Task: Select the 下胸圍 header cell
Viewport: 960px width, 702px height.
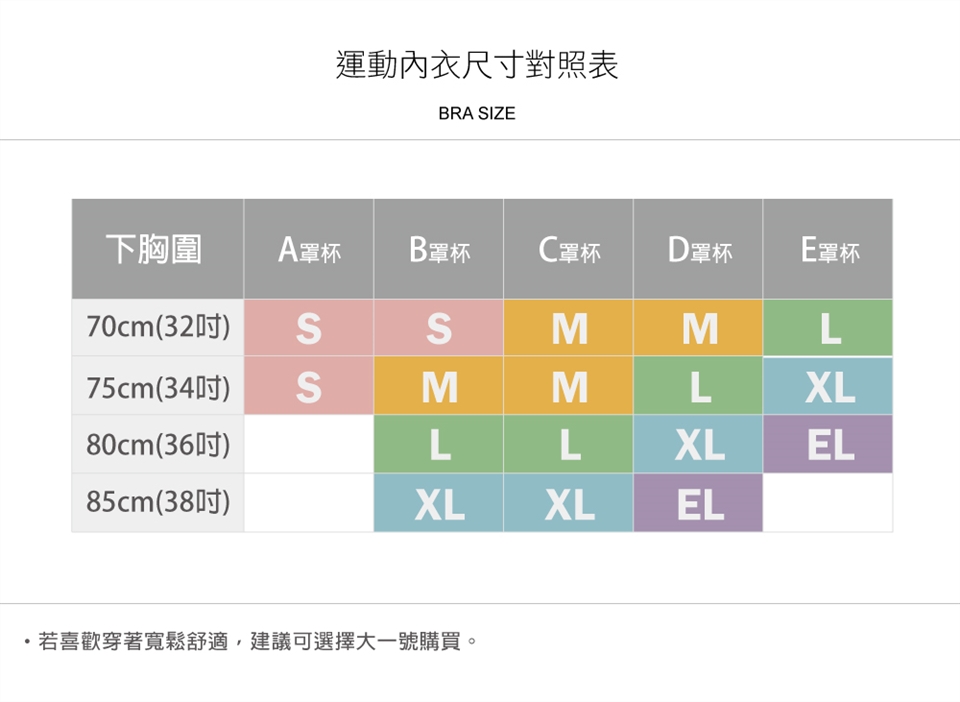Action: (x=157, y=250)
